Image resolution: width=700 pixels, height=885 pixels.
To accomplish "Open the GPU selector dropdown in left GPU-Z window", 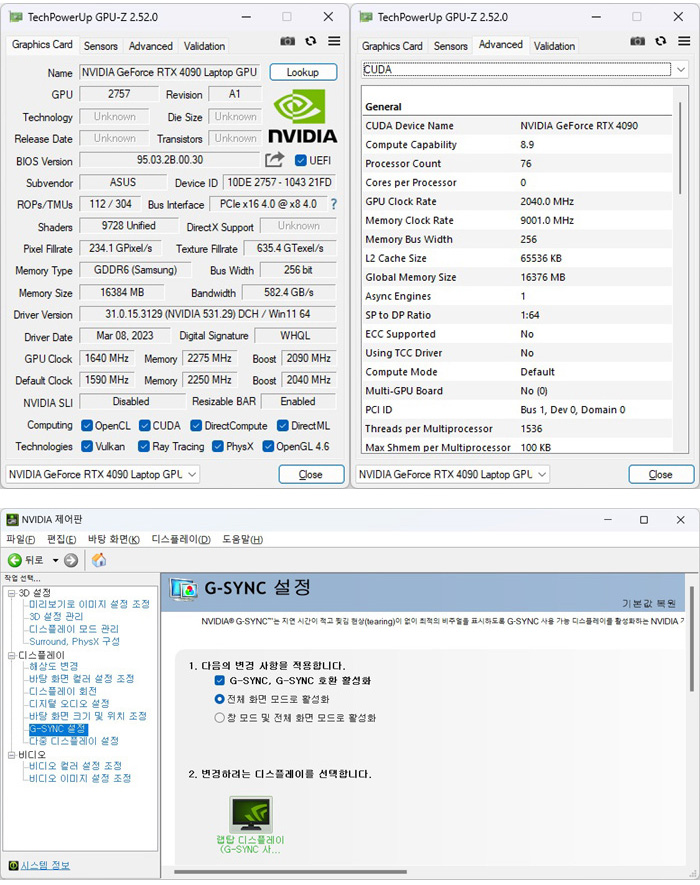I will (103, 474).
